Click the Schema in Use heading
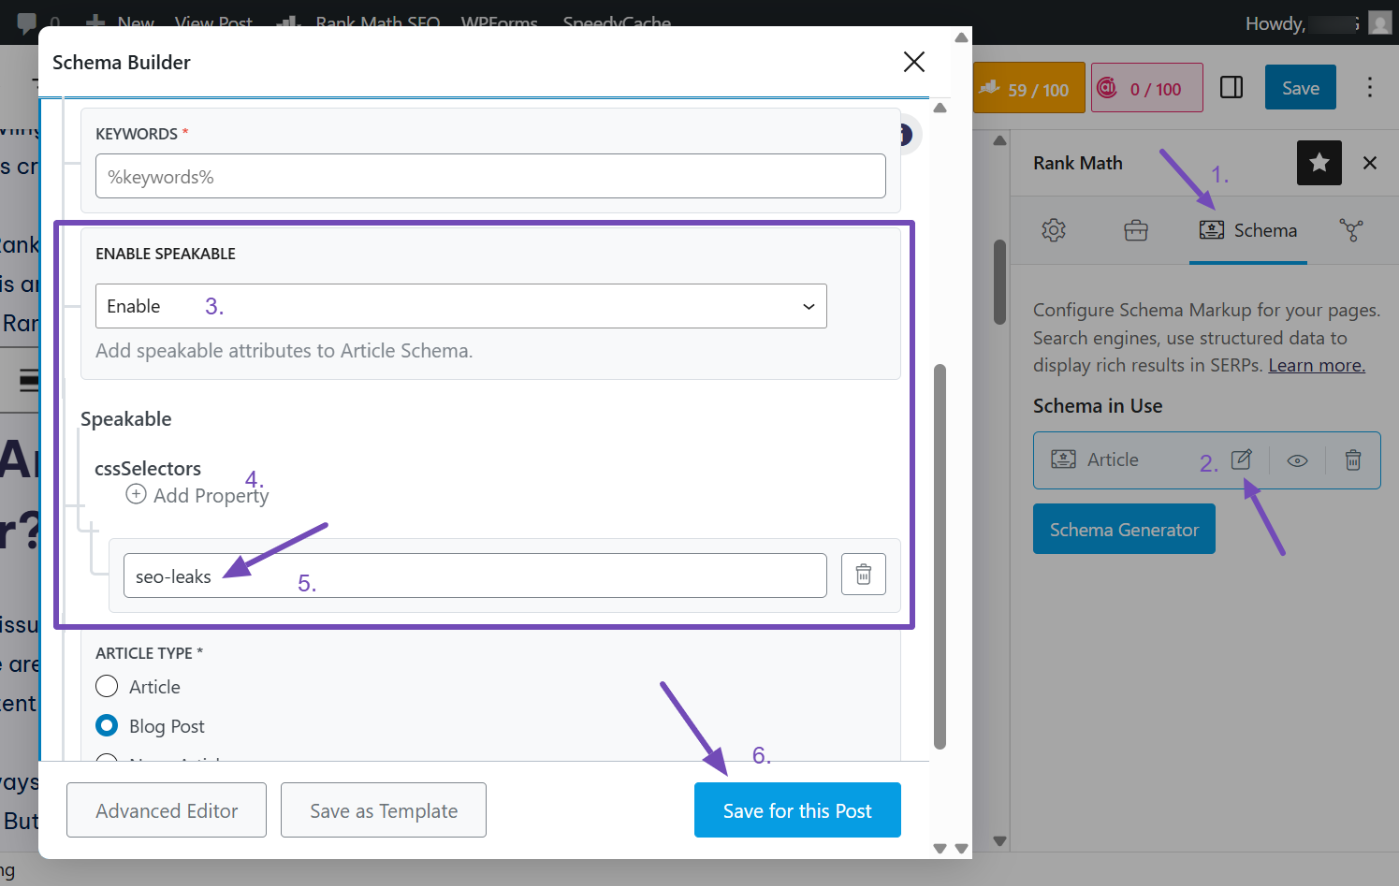The width and height of the screenshot is (1399, 886). click(x=1098, y=406)
